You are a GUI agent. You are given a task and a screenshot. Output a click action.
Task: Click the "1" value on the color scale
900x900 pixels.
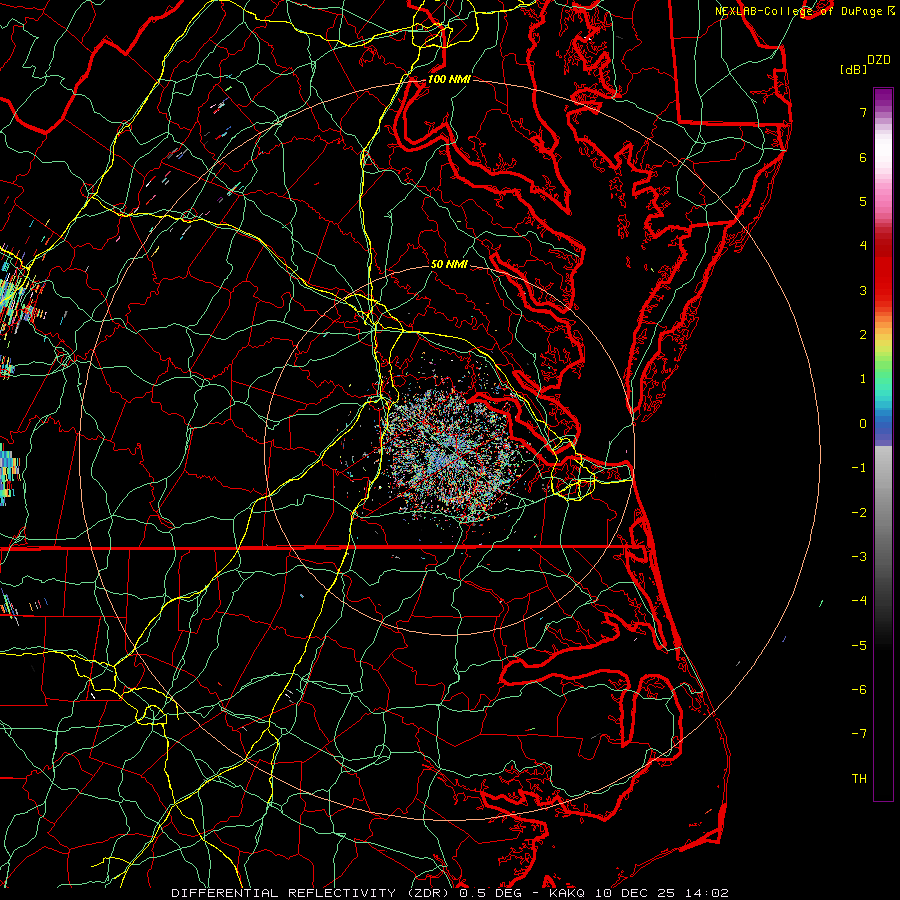(x=863, y=379)
